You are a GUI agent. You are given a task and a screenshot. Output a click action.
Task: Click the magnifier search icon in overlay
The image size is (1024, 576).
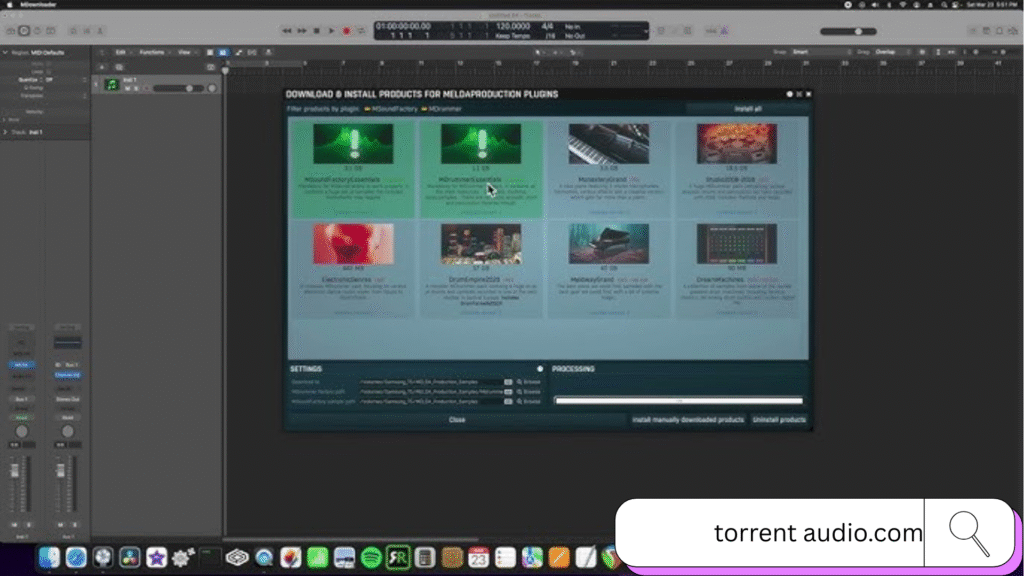968,533
